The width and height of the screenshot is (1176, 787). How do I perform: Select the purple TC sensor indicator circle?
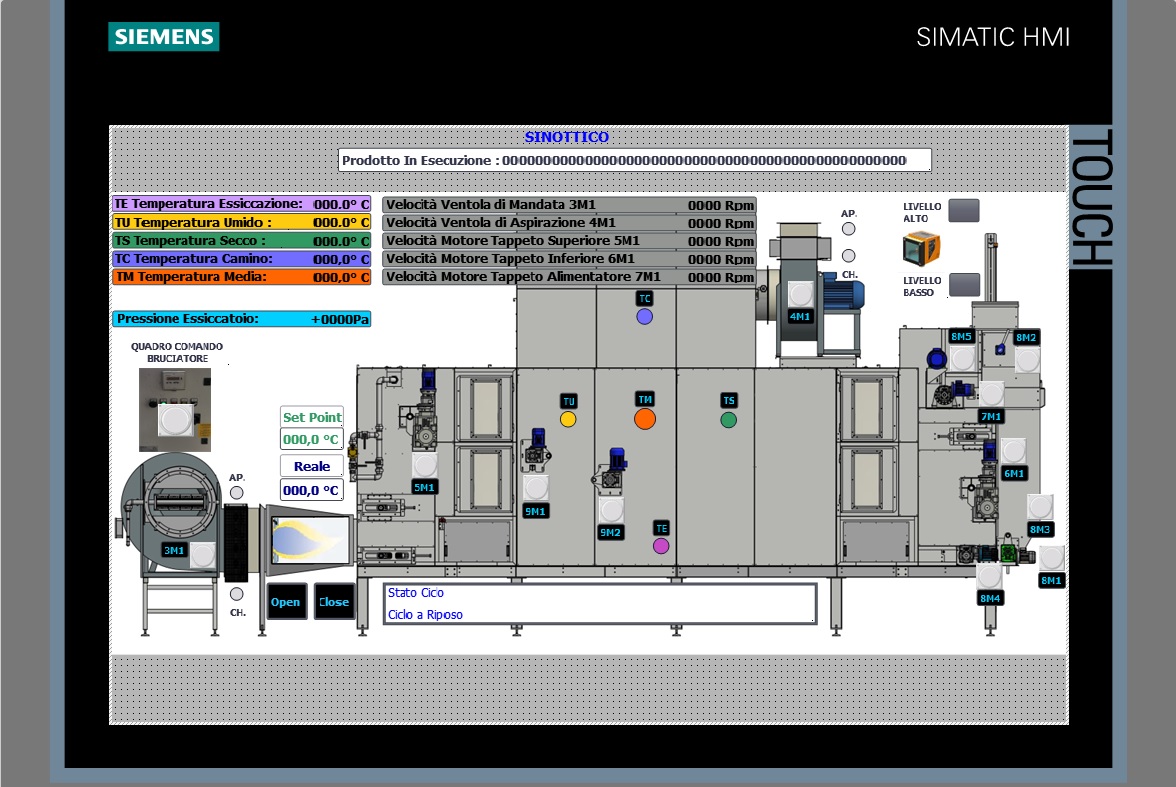pyautogui.click(x=644, y=317)
